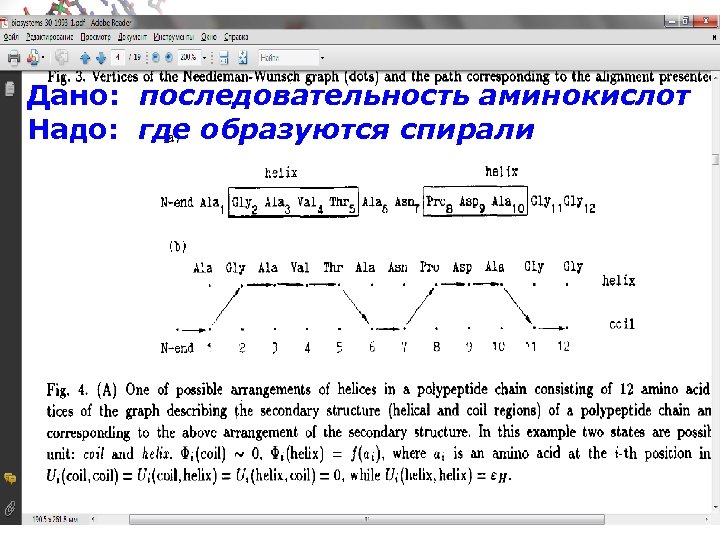The image size is (720, 540).
Task: Open the Окно menu
Action: pos(208,37)
